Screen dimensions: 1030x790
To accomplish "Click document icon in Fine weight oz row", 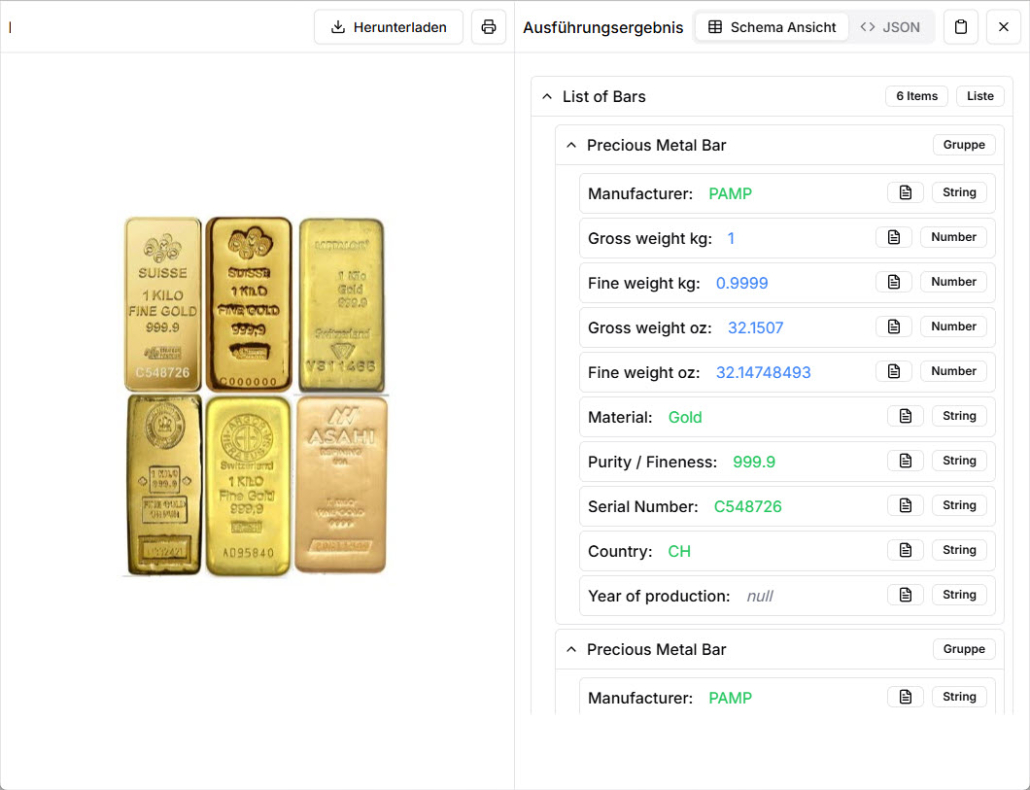I will point(893,371).
